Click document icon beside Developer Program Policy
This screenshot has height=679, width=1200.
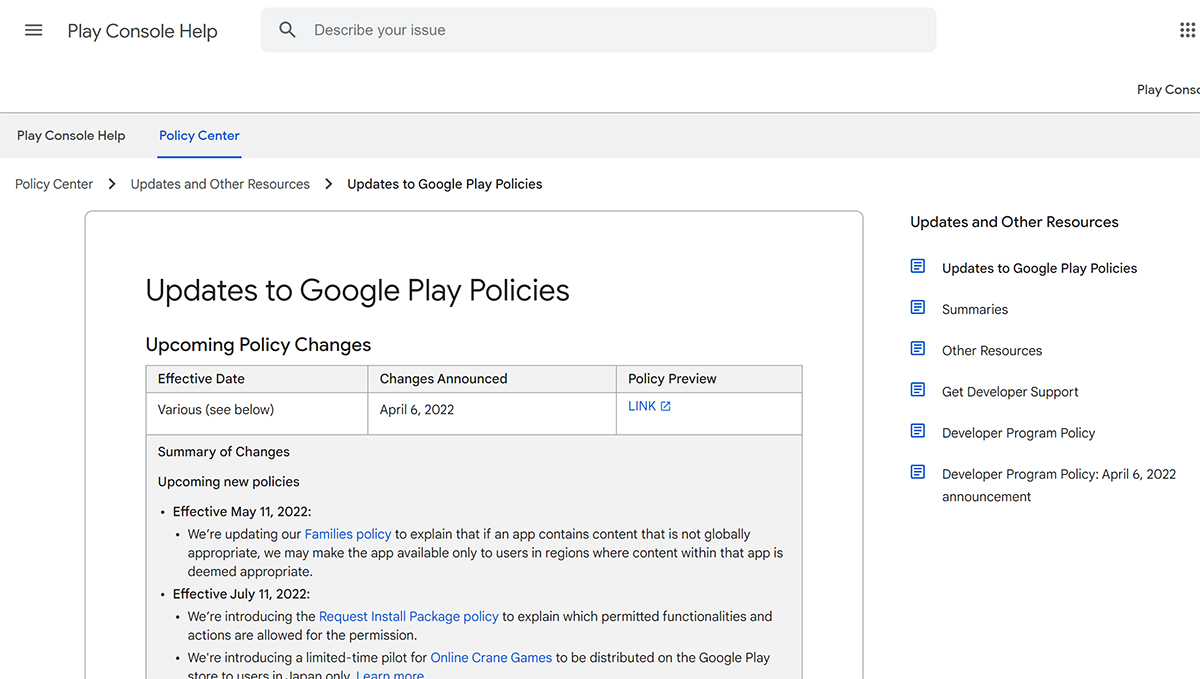(x=918, y=430)
